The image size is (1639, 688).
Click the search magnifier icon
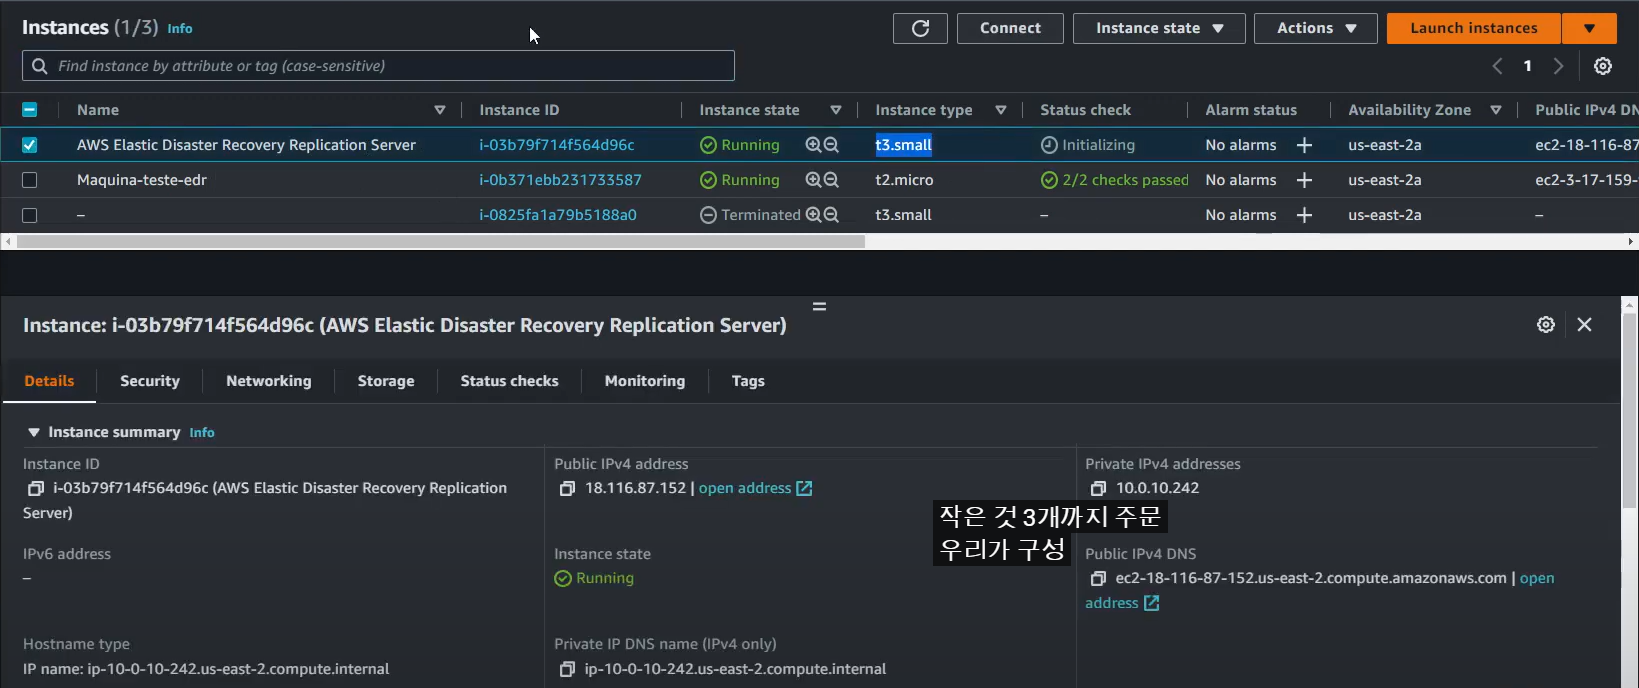coord(40,66)
